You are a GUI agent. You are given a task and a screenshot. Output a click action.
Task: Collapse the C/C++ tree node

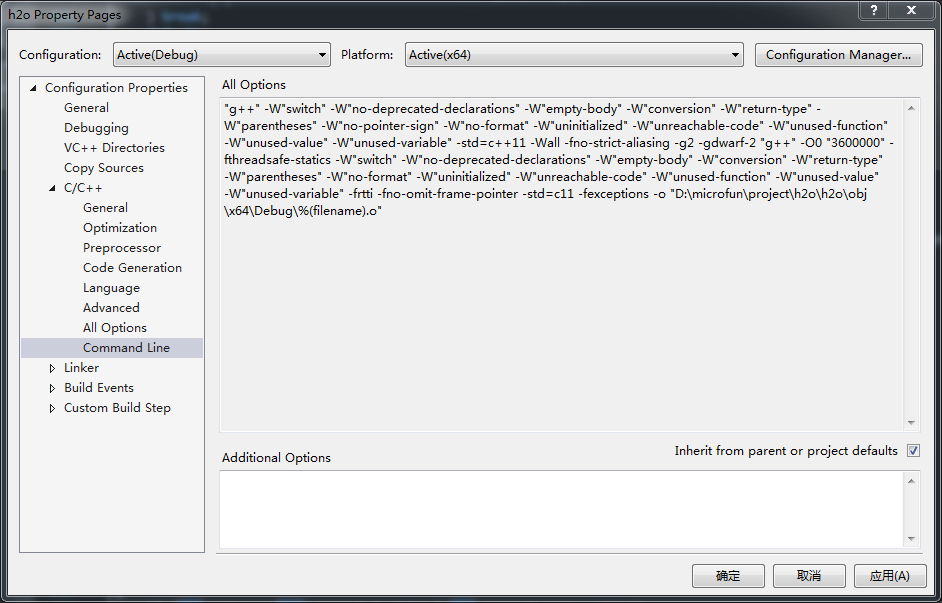52,188
